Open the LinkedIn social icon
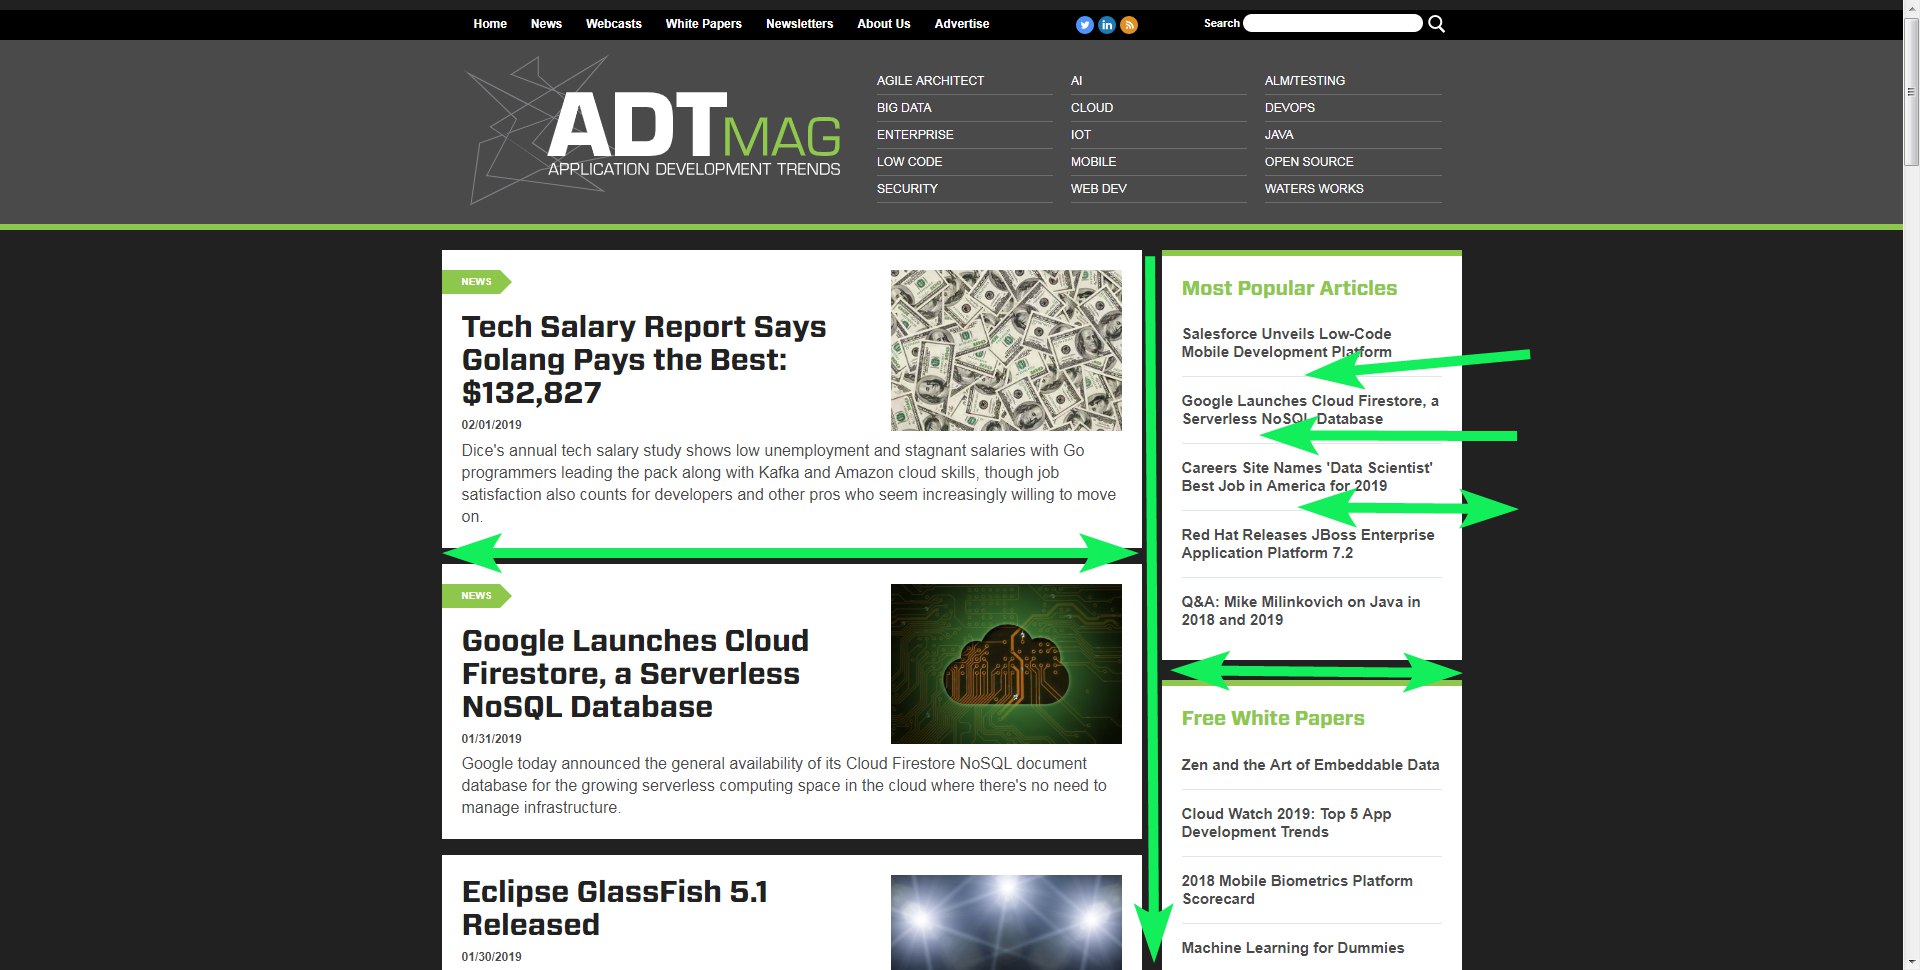This screenshot has height=970, width=1920. 1106,25
